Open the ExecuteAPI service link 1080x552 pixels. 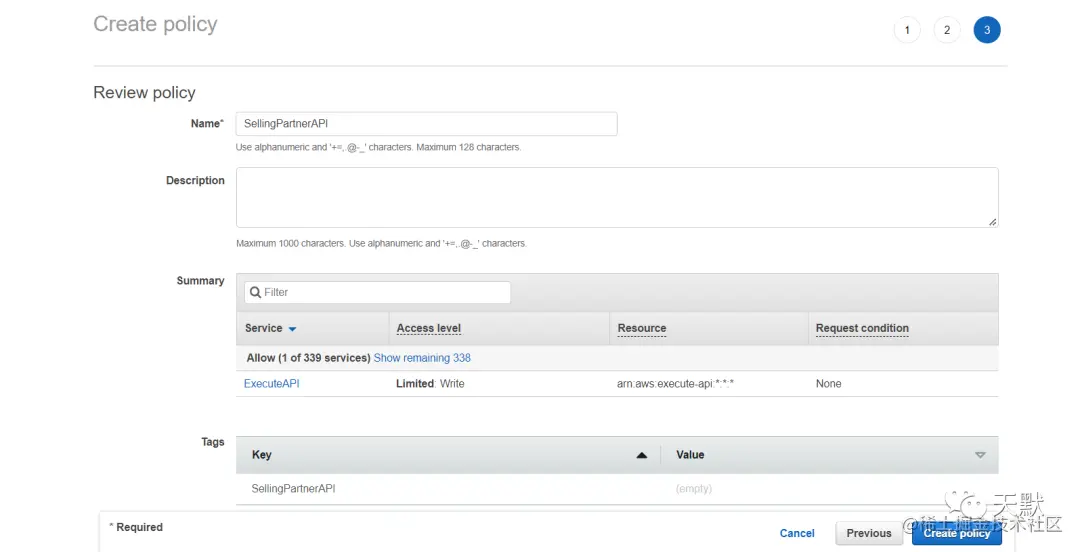tap(271, 384)
